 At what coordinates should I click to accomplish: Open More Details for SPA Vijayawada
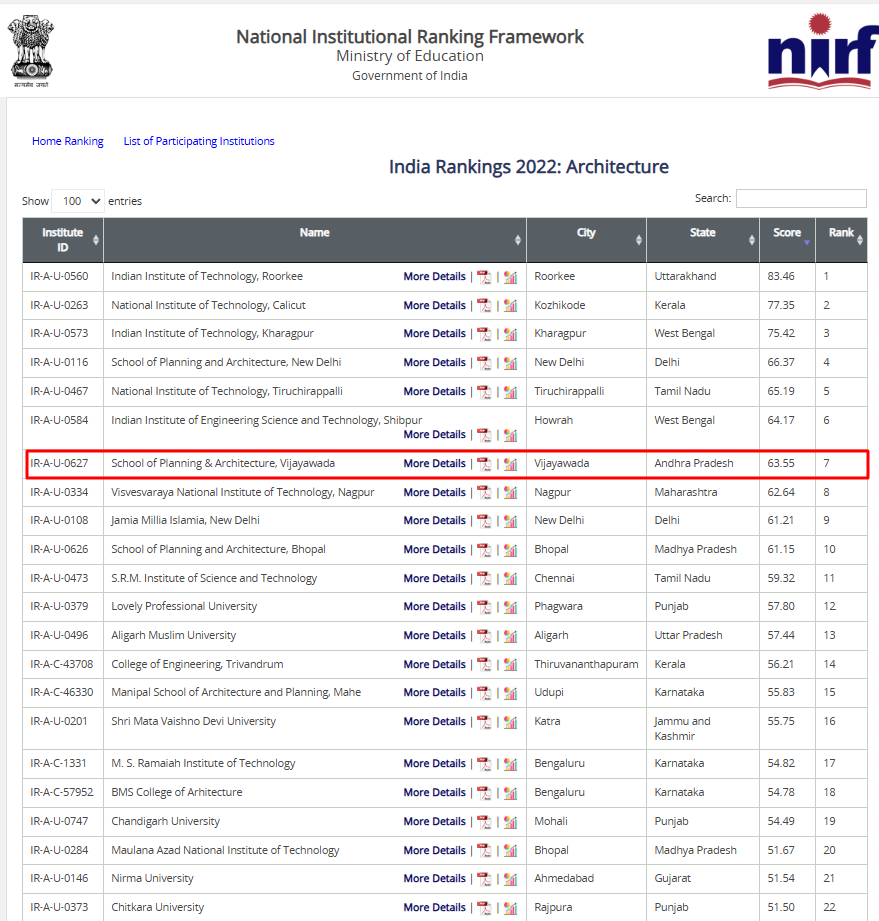pos(434,463)
